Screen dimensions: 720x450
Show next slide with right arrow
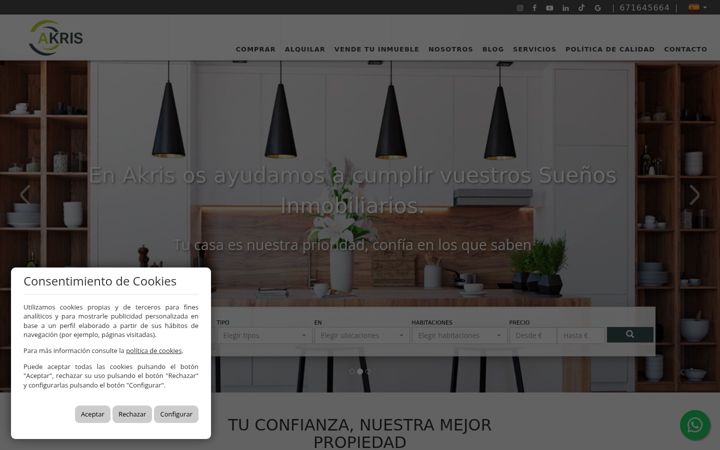coord(694,195)
